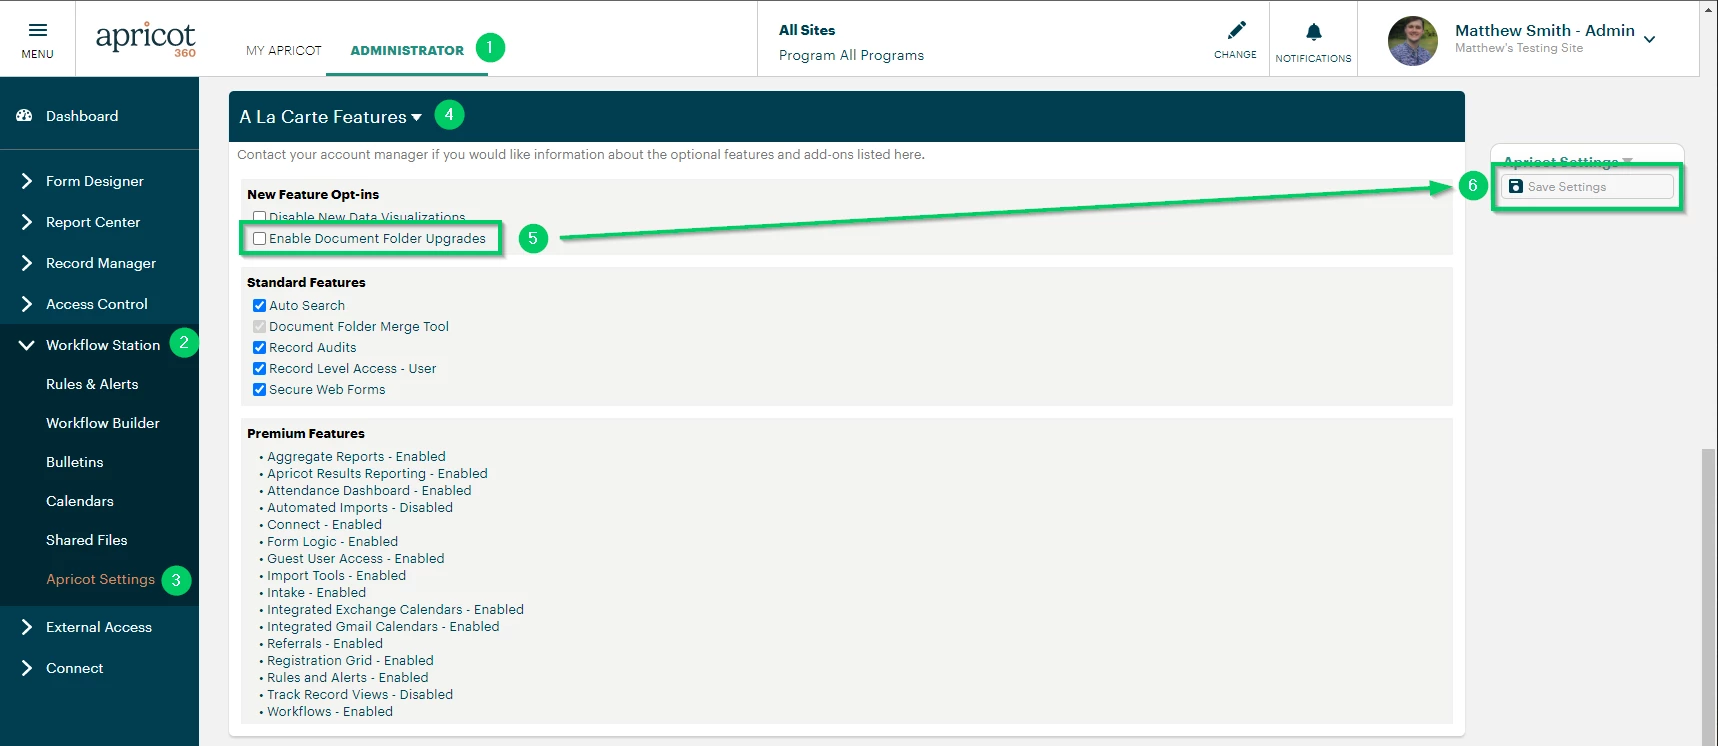Uncheck the Record Audits checkbox
This screenshot has height=746, width=1718.
pos(259,347)
